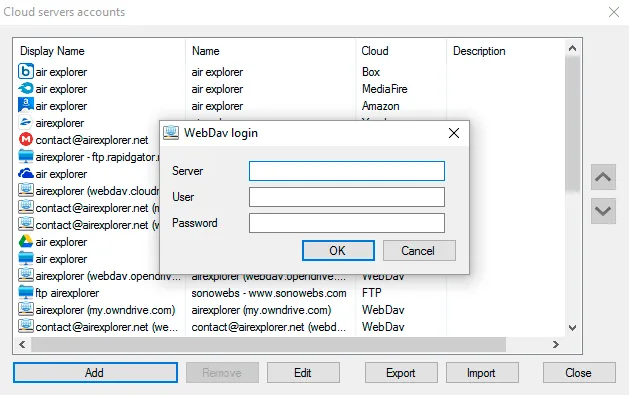Click the FTP icon of airexplorer - ftp.rapidgator row

click(26, 156)
